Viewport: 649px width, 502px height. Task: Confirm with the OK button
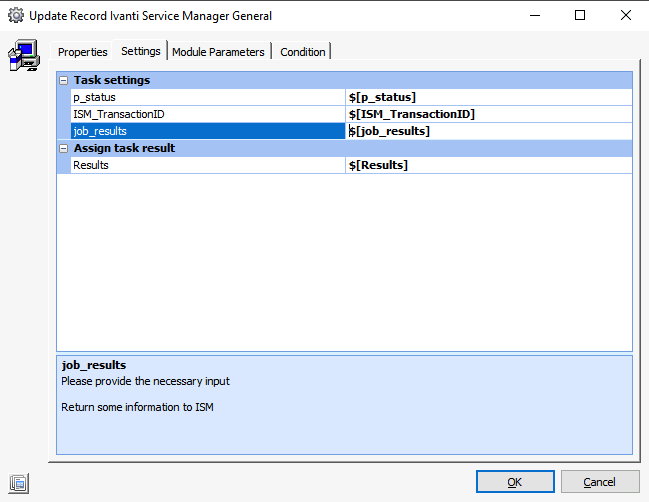tap(515, 482)
